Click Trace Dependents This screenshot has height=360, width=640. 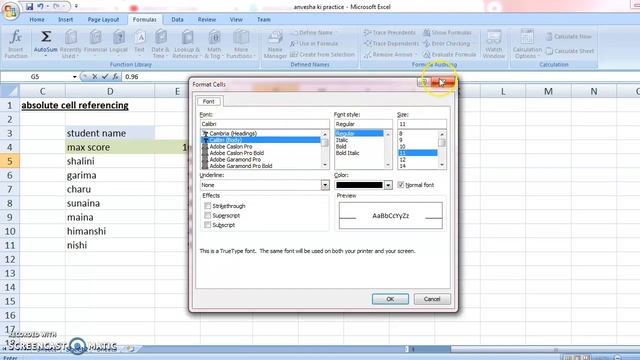tap(391, 43)
